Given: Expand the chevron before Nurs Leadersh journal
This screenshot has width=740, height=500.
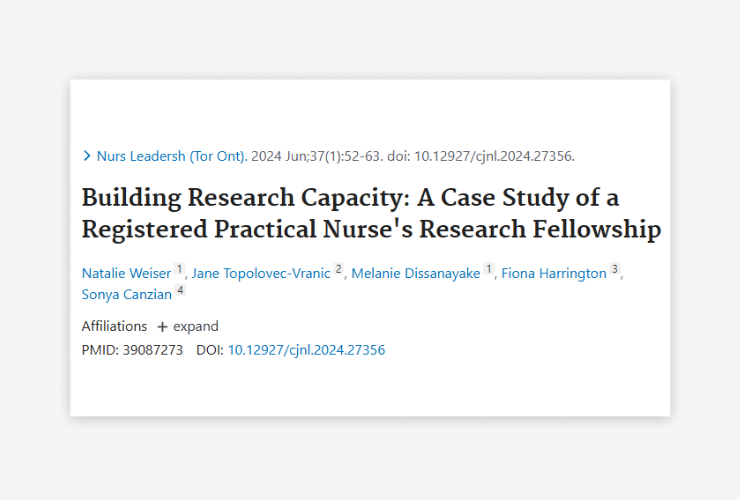Looking at the screenshot, I should 87,156.
